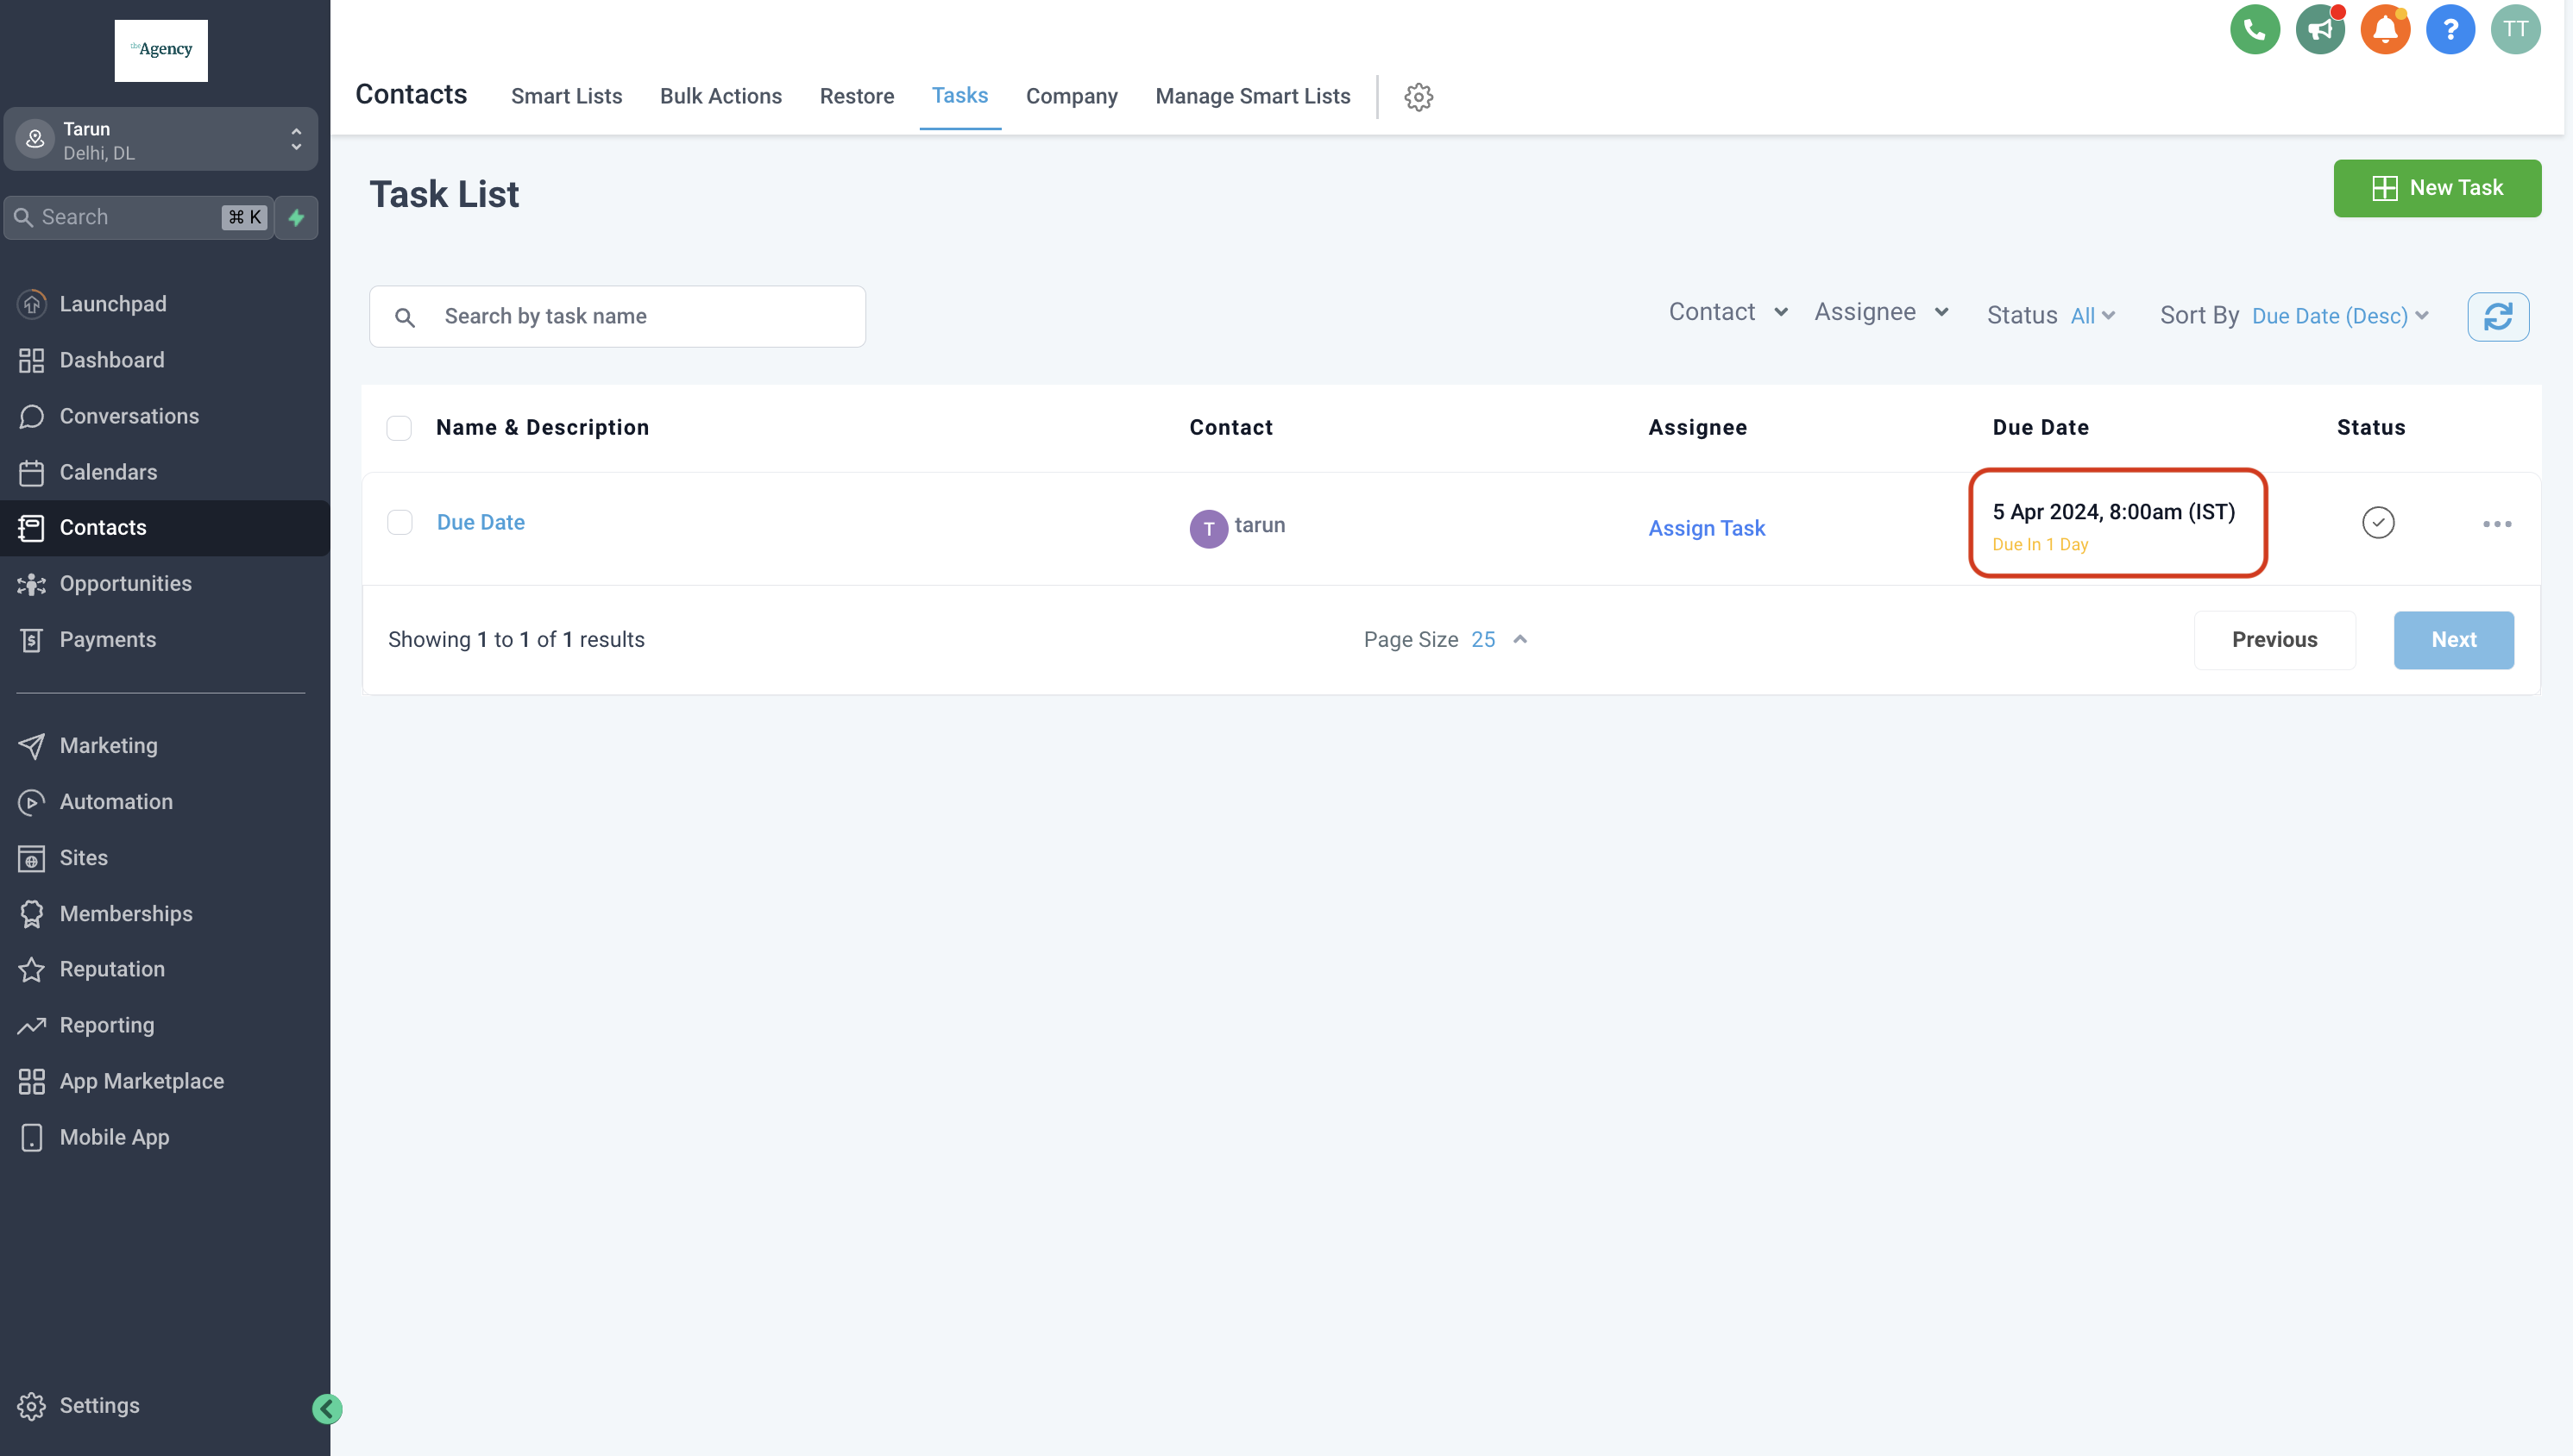
Task: Select all tasks header checkbox
Action: [x=399, y=428]
